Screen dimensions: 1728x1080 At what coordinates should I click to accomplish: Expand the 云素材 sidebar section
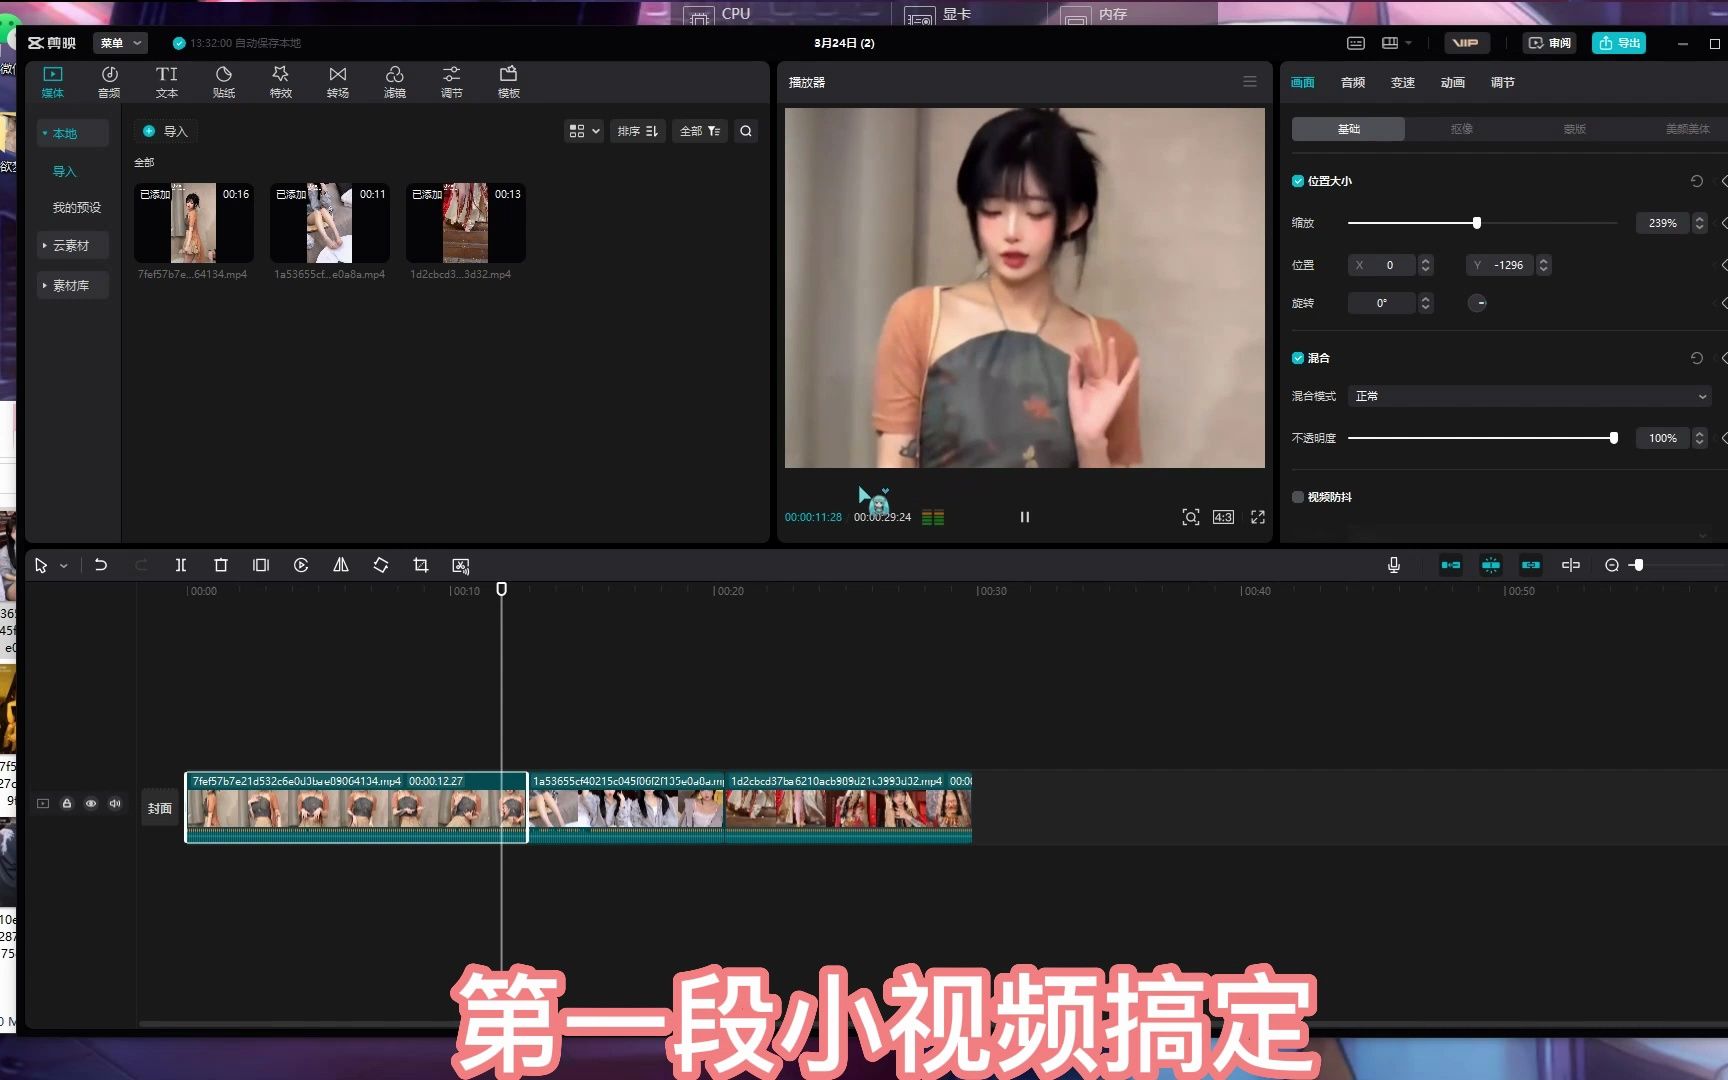coord(72,245)
